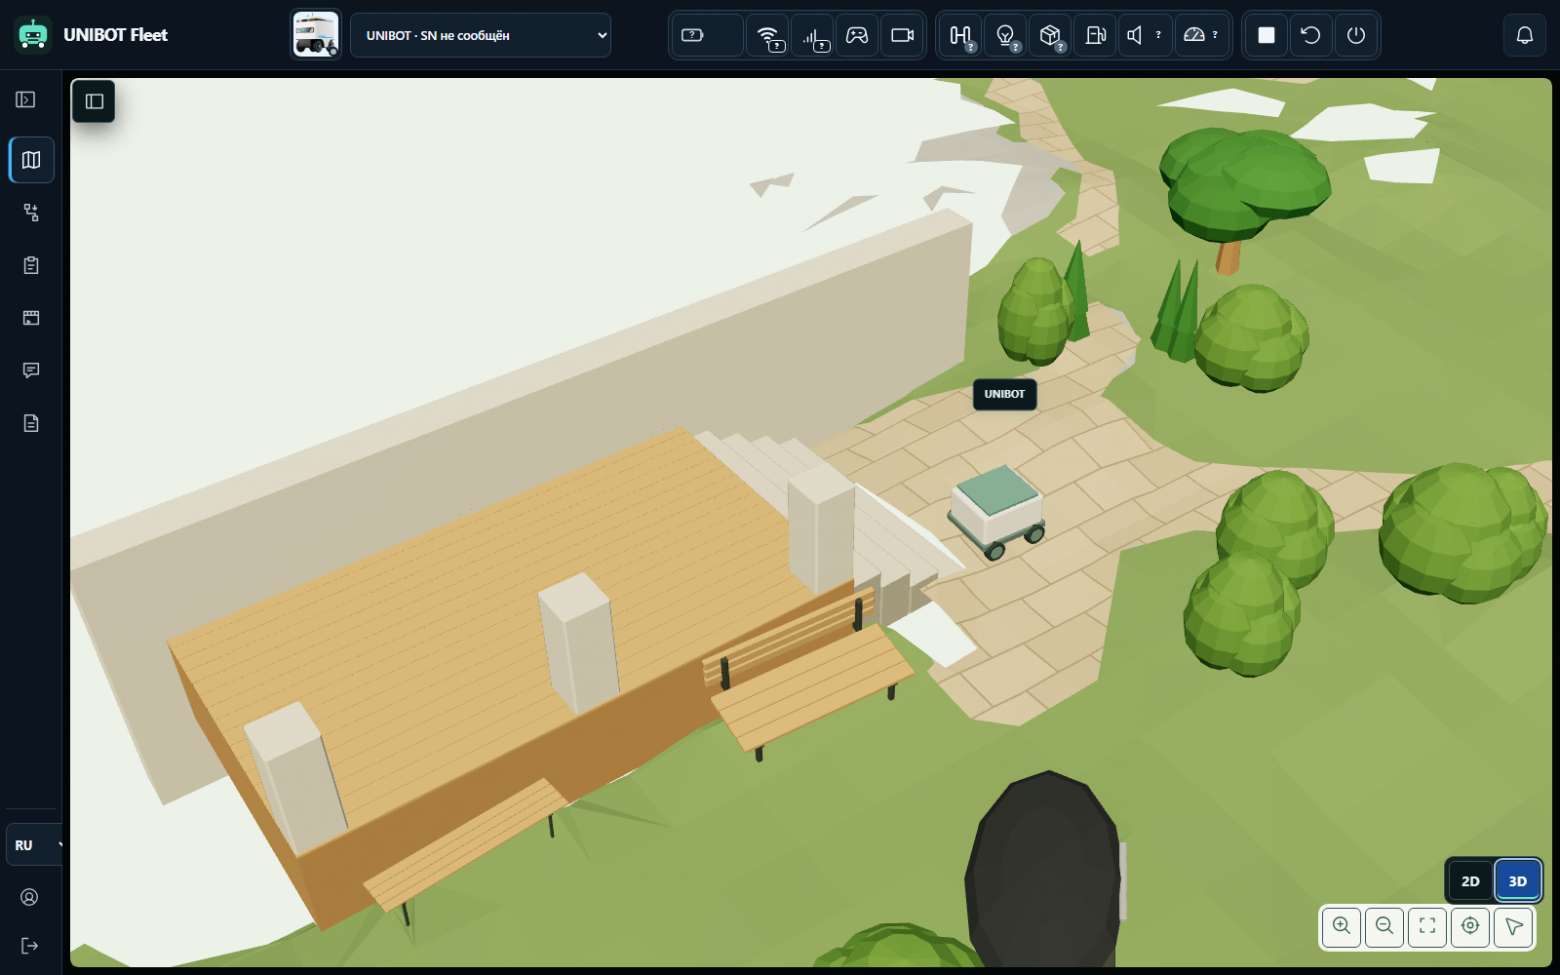1560x975 pixels.
Task: Click the speedometer gauge icon
Action: click(x=1201, y=36)
